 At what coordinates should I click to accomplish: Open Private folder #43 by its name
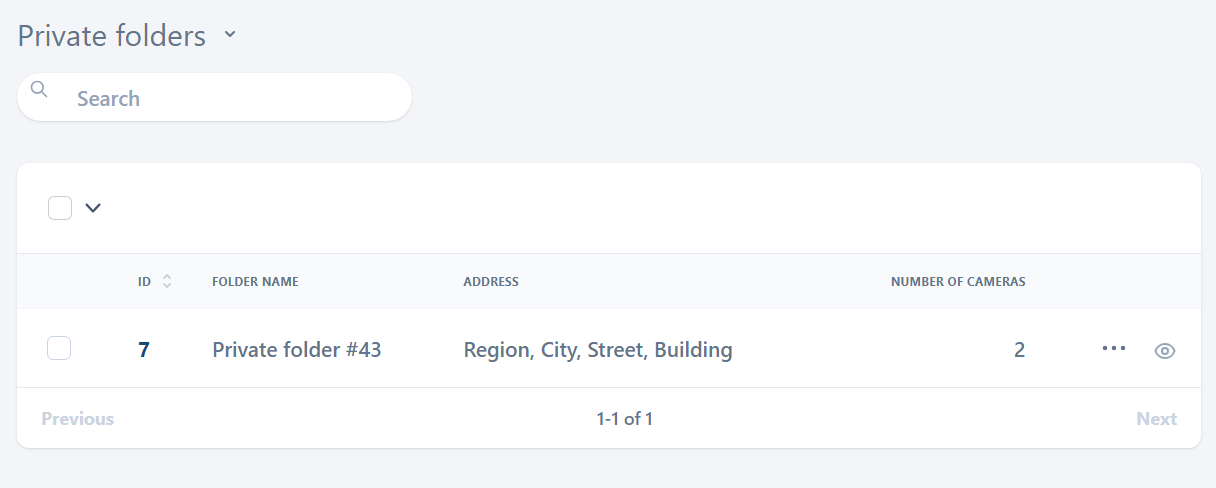coord(296,350)
